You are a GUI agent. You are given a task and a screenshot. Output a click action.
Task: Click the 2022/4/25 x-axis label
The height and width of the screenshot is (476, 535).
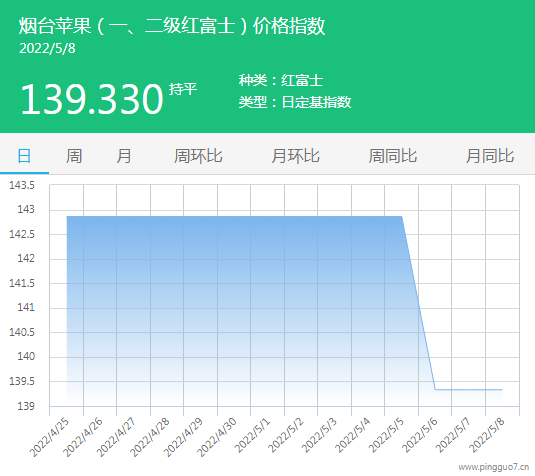coord(49,437)
